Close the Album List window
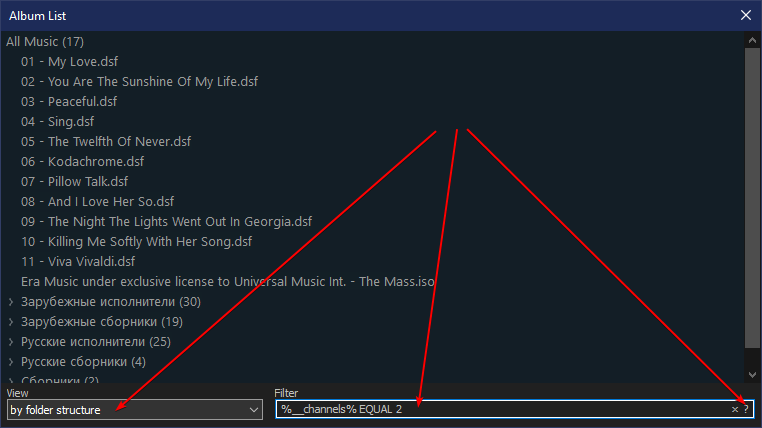 click(x=746, y=16)
